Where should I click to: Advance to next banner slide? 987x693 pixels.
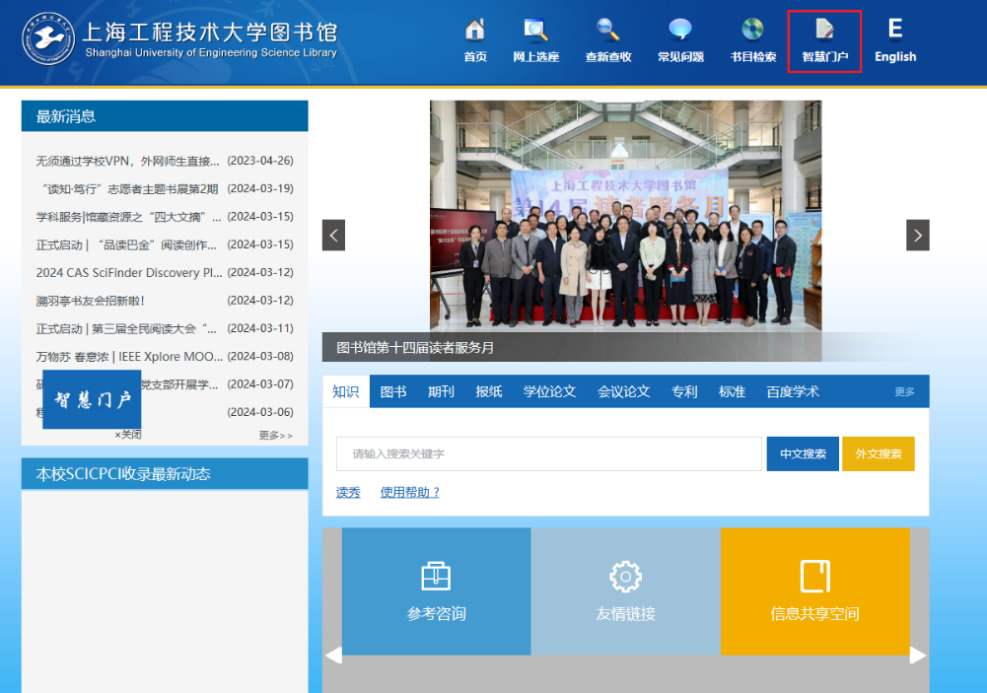click(x=917, y=235)
